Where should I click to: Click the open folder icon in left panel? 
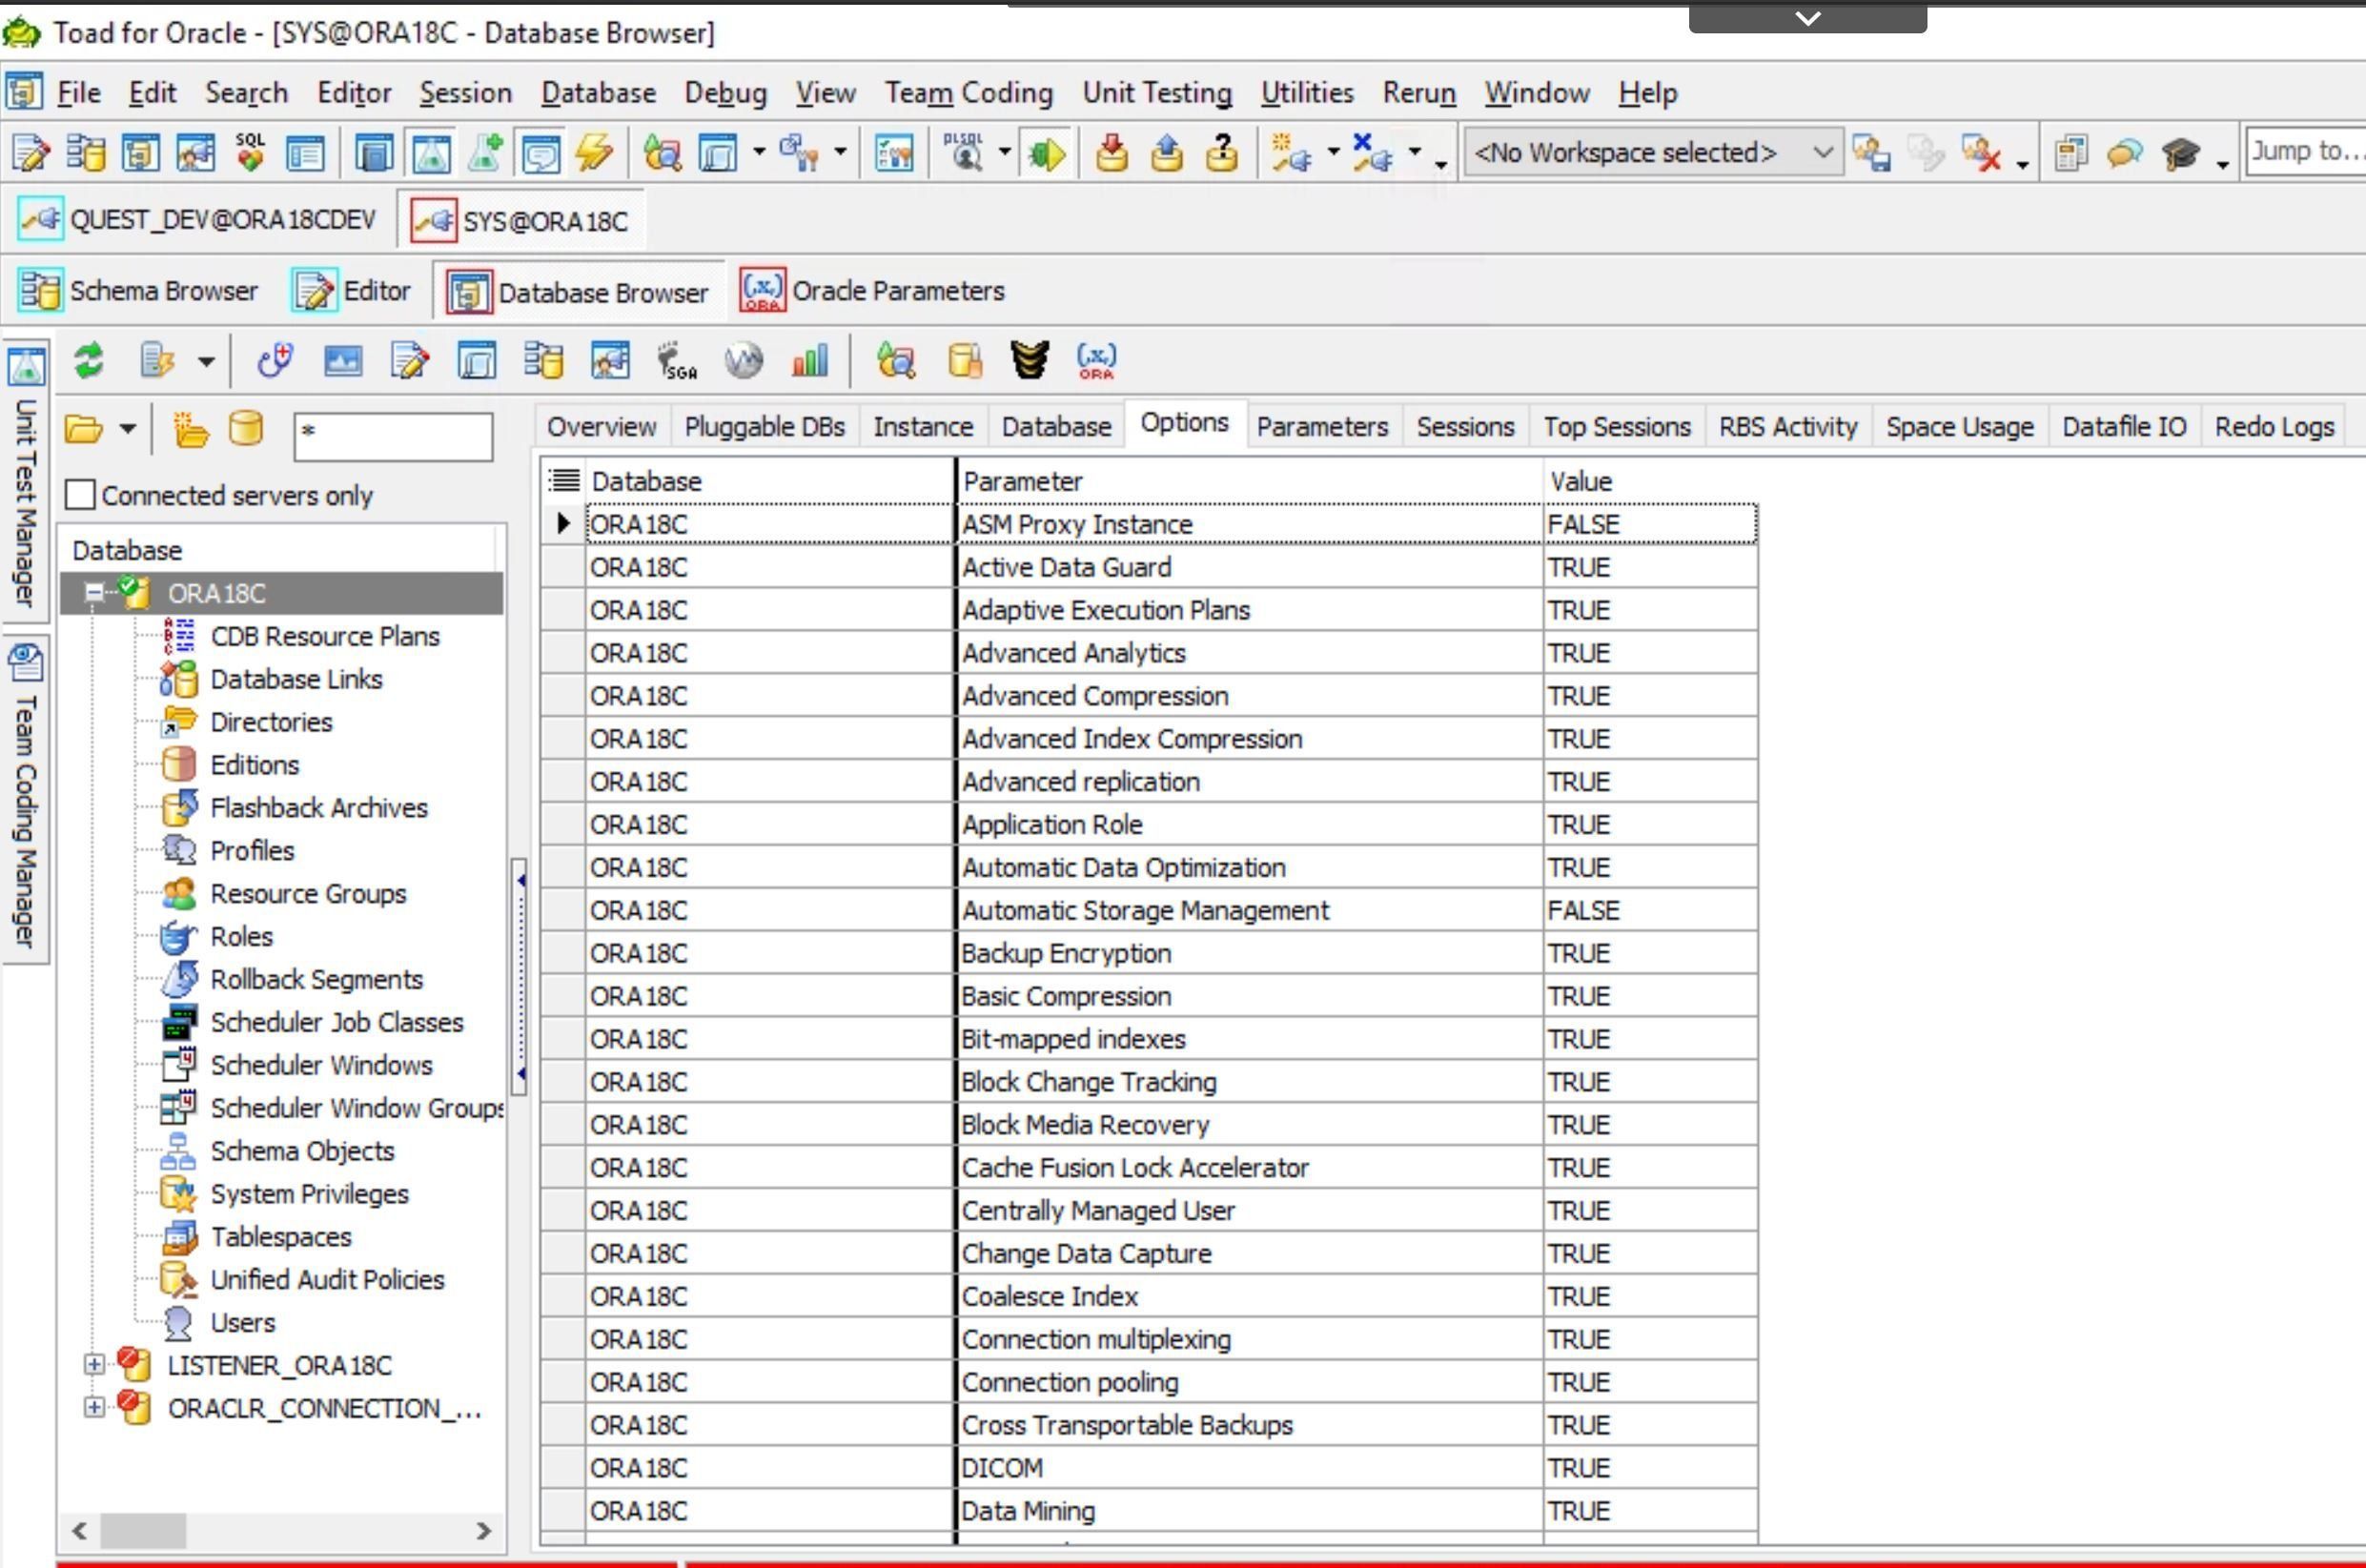point(84,429)
